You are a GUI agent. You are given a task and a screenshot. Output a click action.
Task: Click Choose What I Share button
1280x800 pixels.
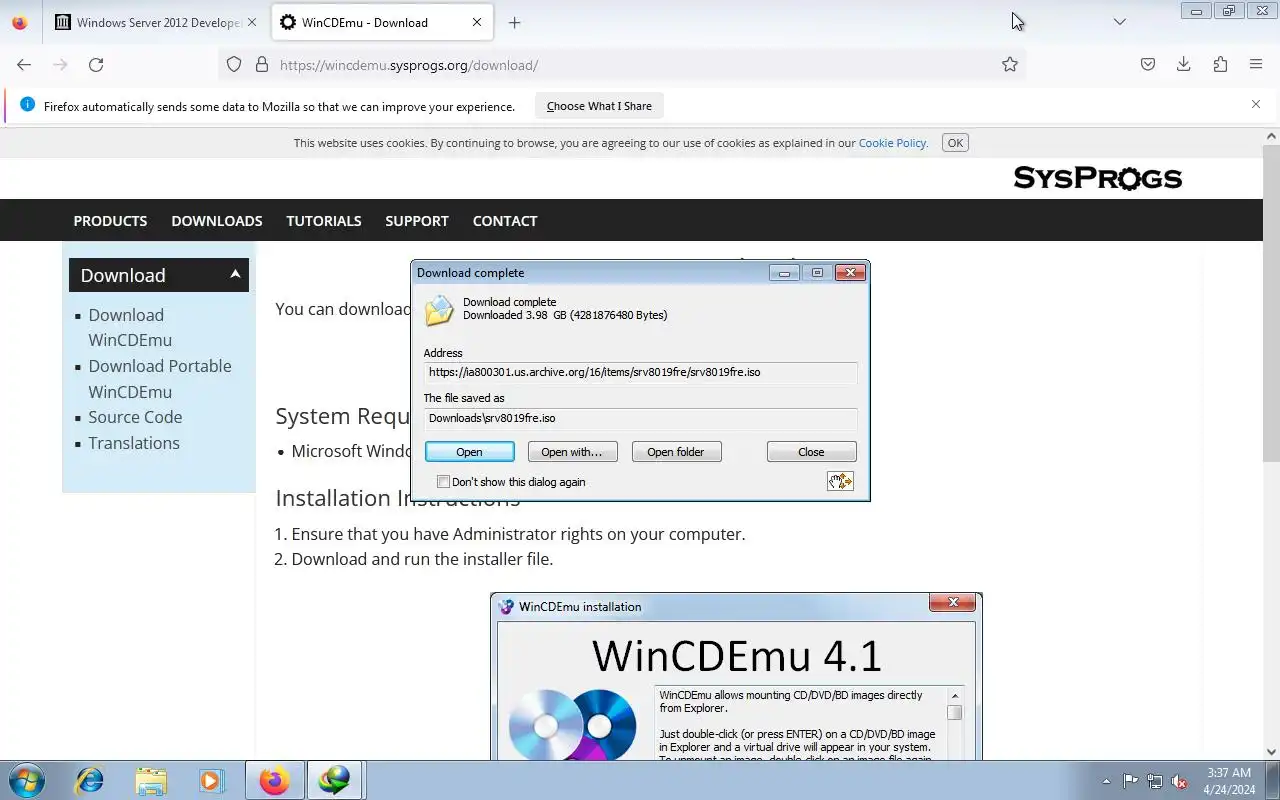pyautogui.click(x=599, y=106)
